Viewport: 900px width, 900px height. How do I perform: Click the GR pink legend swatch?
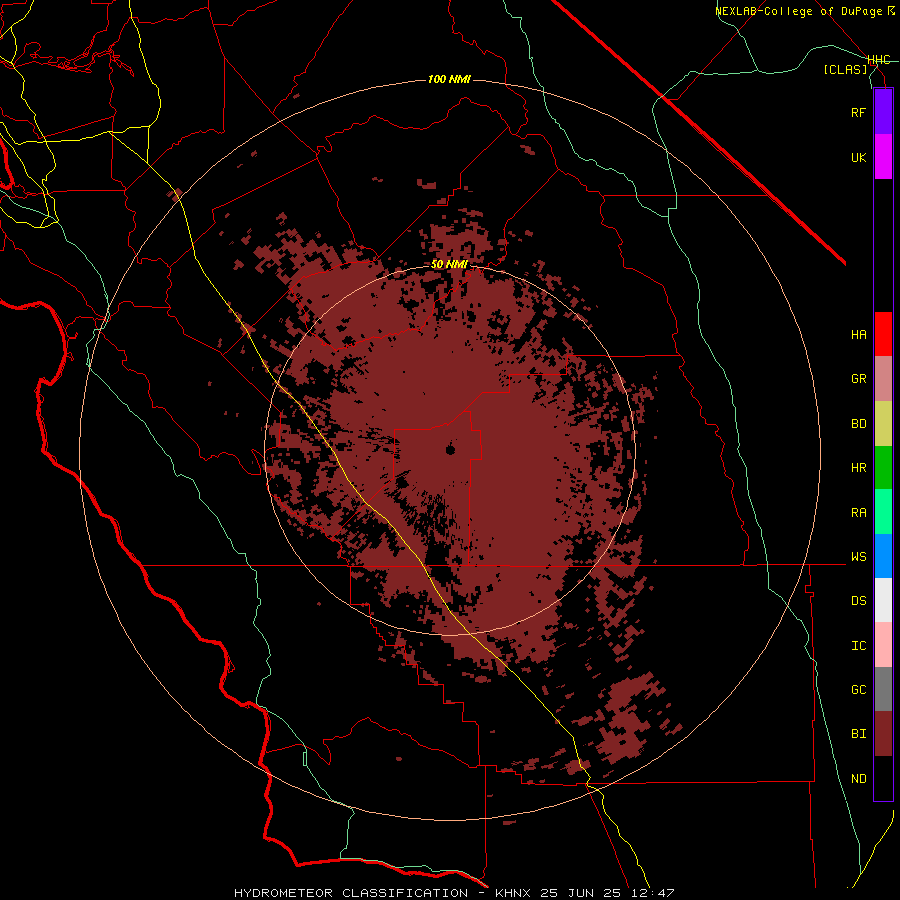pyautogui.click(x=883, y=379)
